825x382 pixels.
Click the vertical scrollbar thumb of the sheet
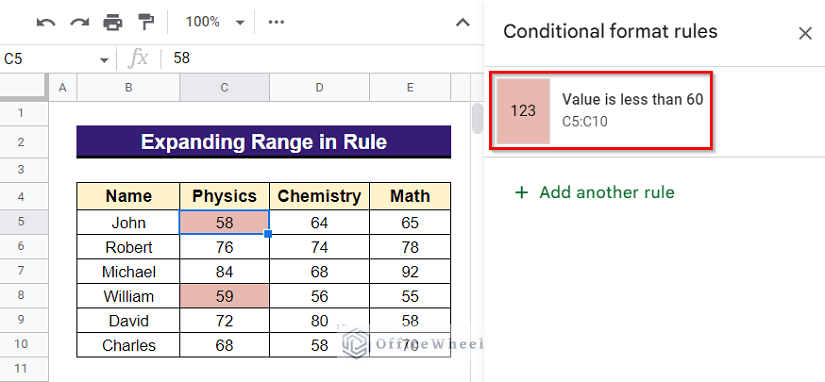click(x=477, y=118)
